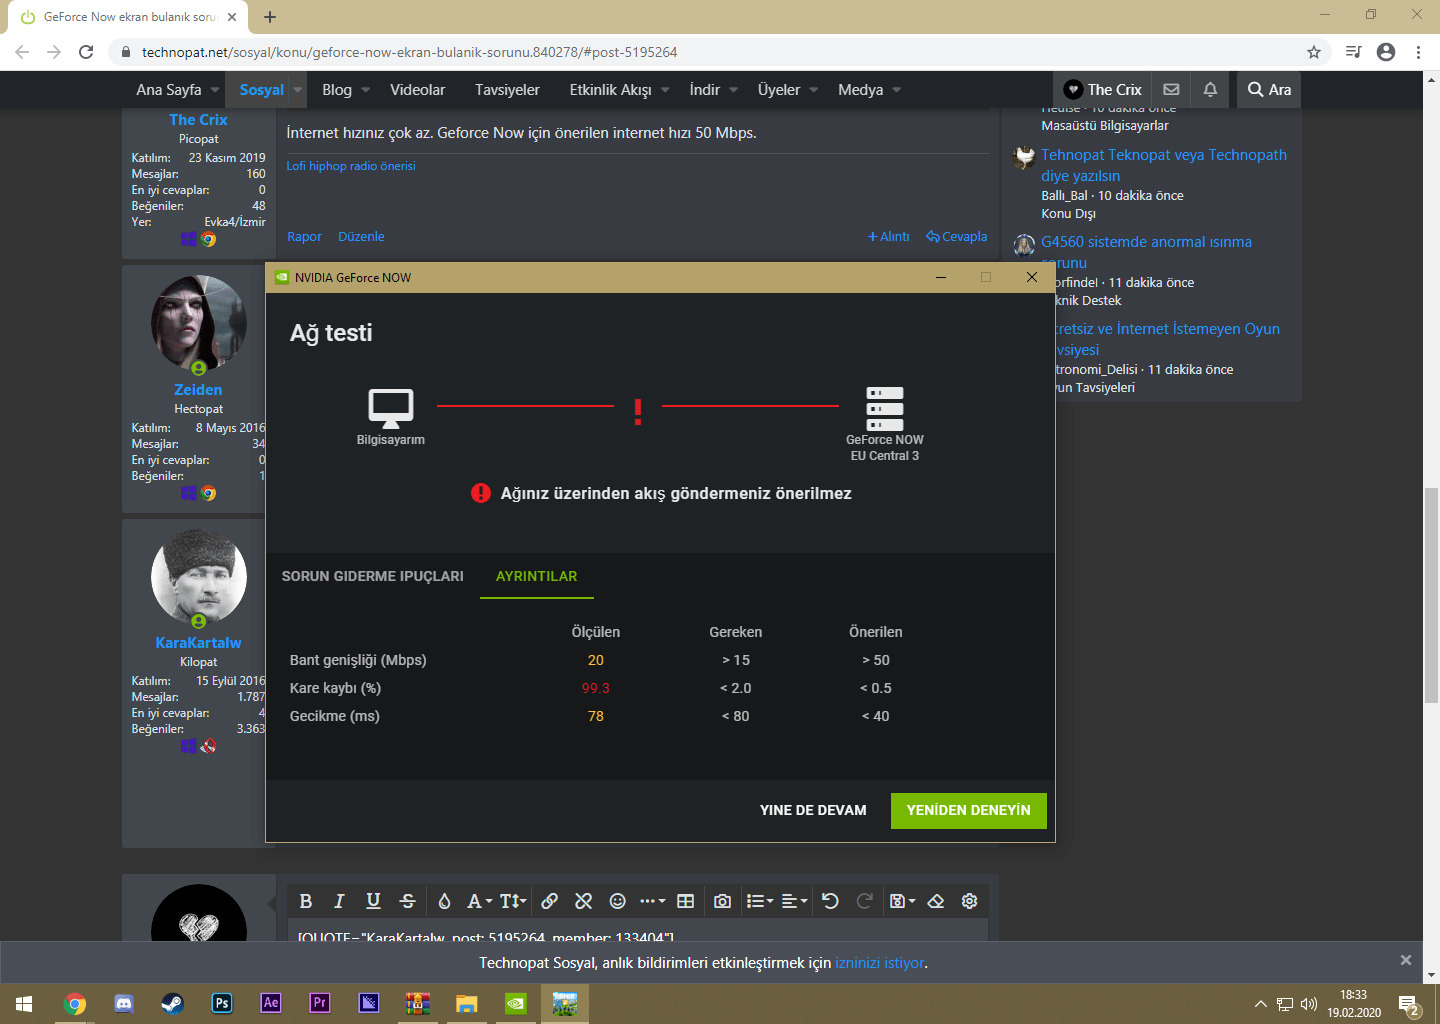Open Photoshop from the taskbar

coord(222,1003)
